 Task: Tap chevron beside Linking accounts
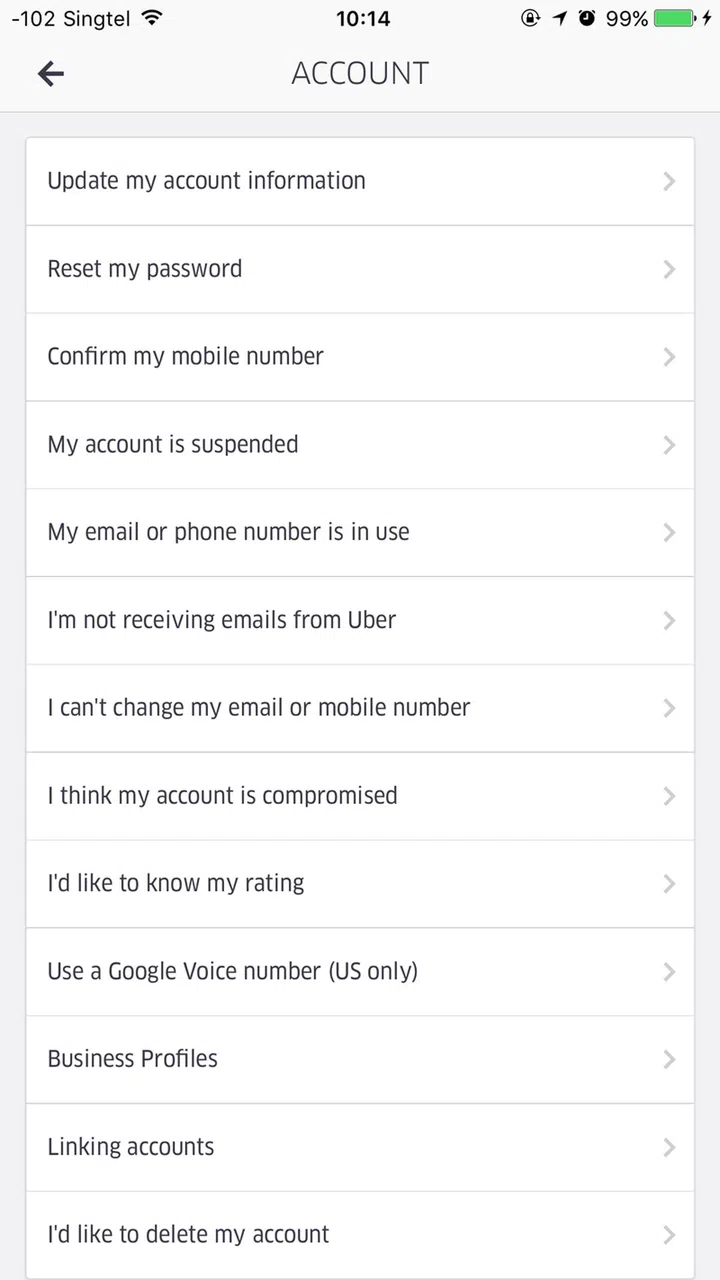coord(669,1147)
